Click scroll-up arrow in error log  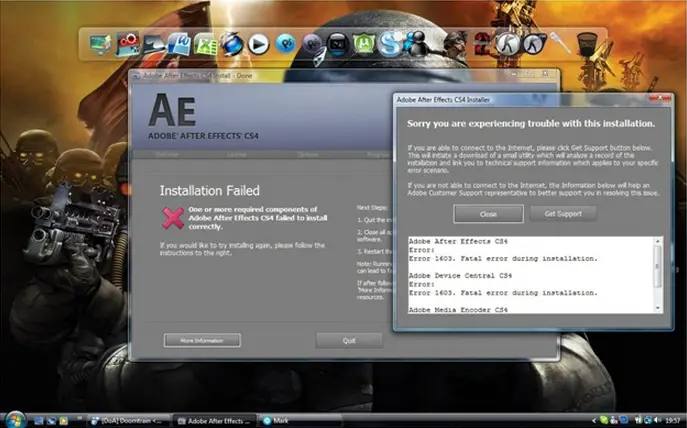[x=657, y=241]
